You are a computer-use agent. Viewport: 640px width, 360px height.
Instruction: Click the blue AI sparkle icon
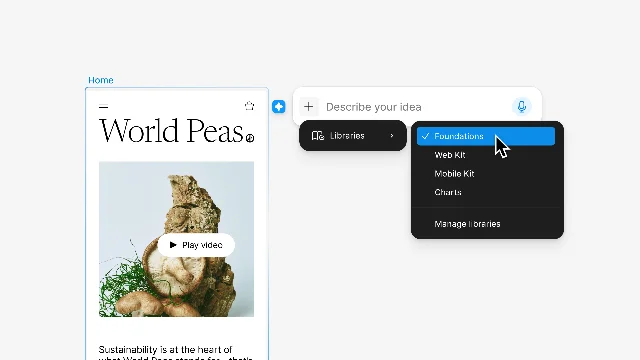click(279, 107)
